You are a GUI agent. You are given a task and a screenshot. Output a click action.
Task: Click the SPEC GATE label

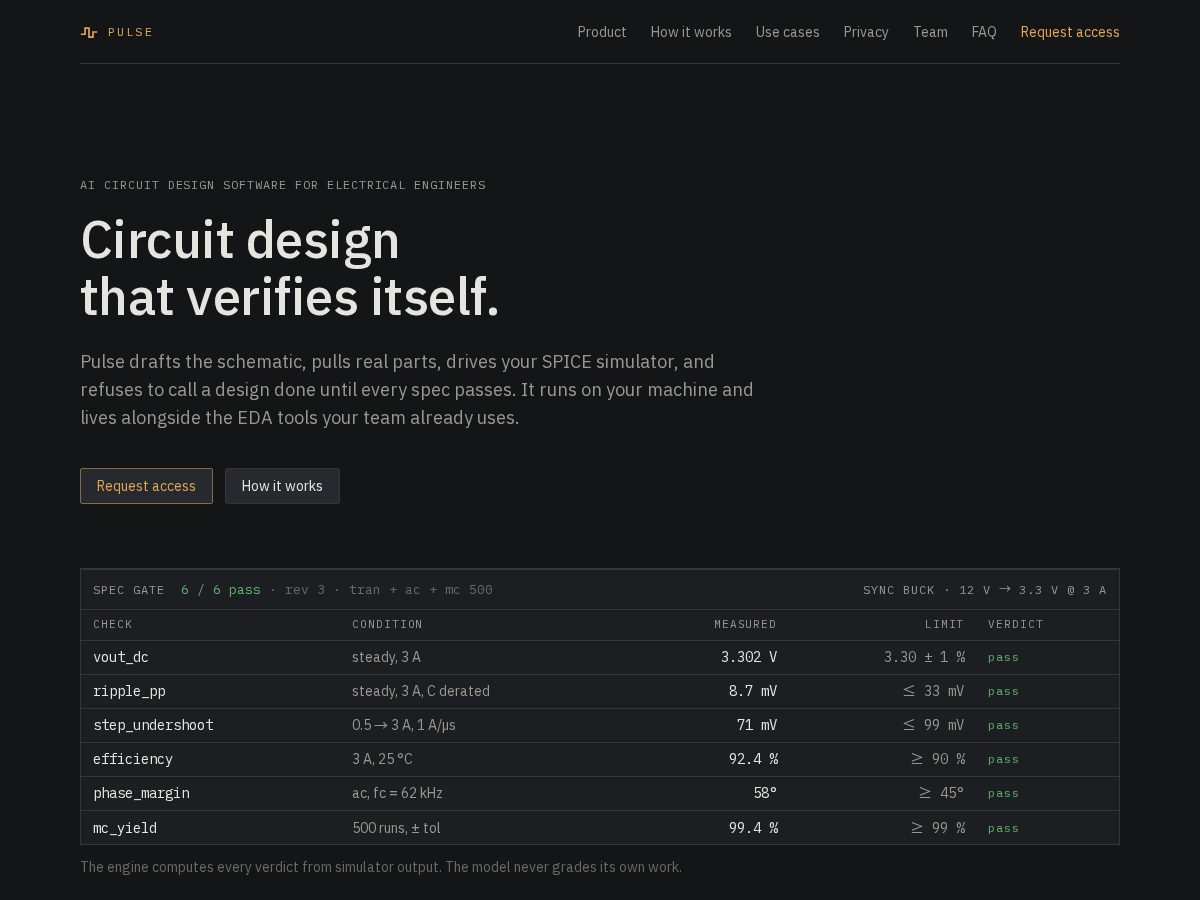click(129, 590)
